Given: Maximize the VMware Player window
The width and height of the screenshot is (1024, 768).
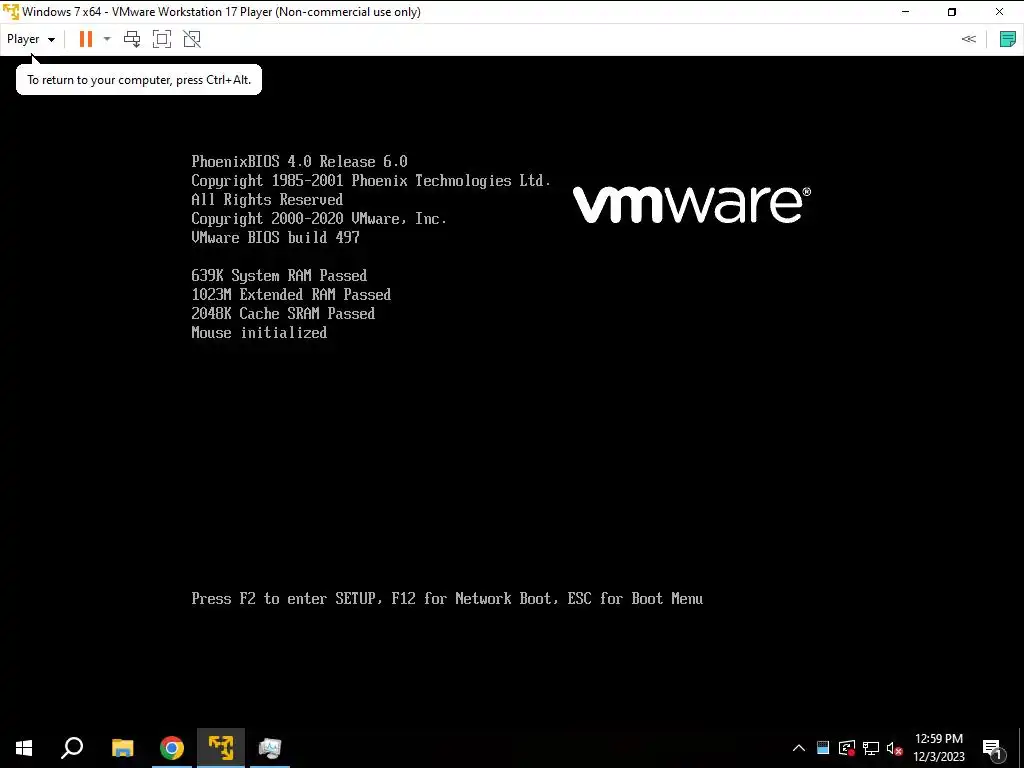Looking at the screenshot, I should pos(952,12).
